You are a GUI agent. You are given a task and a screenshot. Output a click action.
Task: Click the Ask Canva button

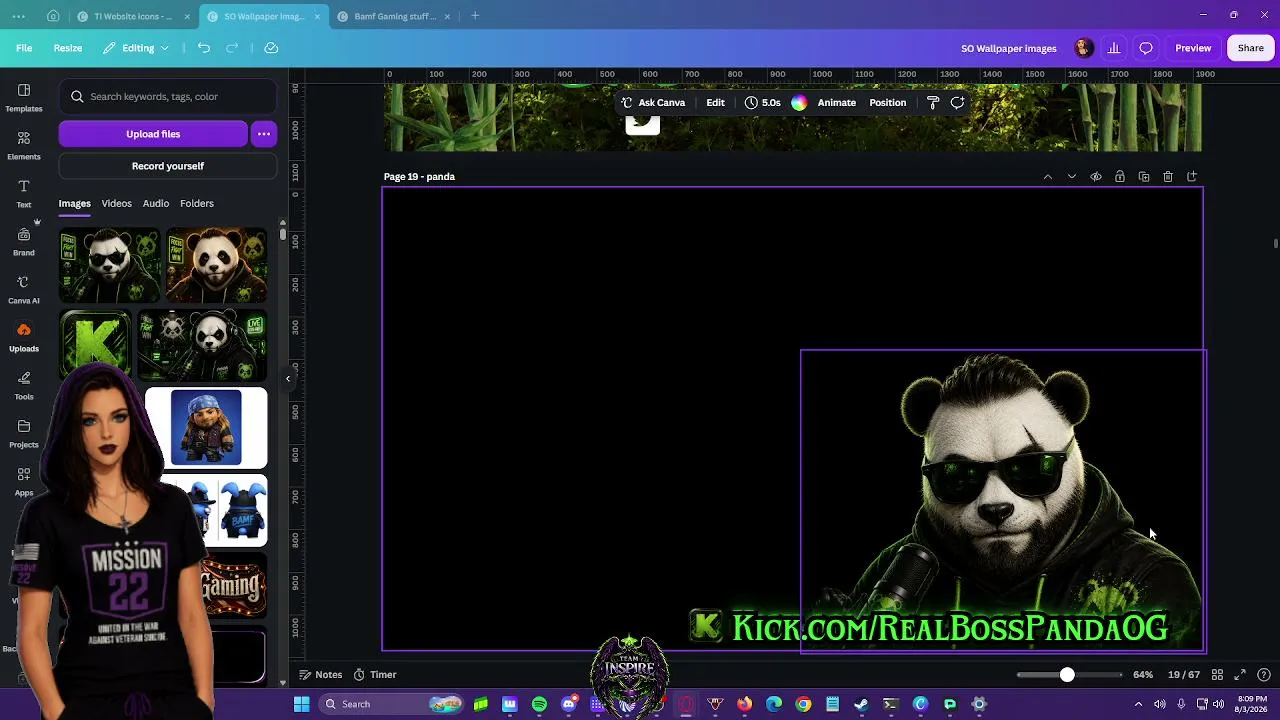(653, 103)
